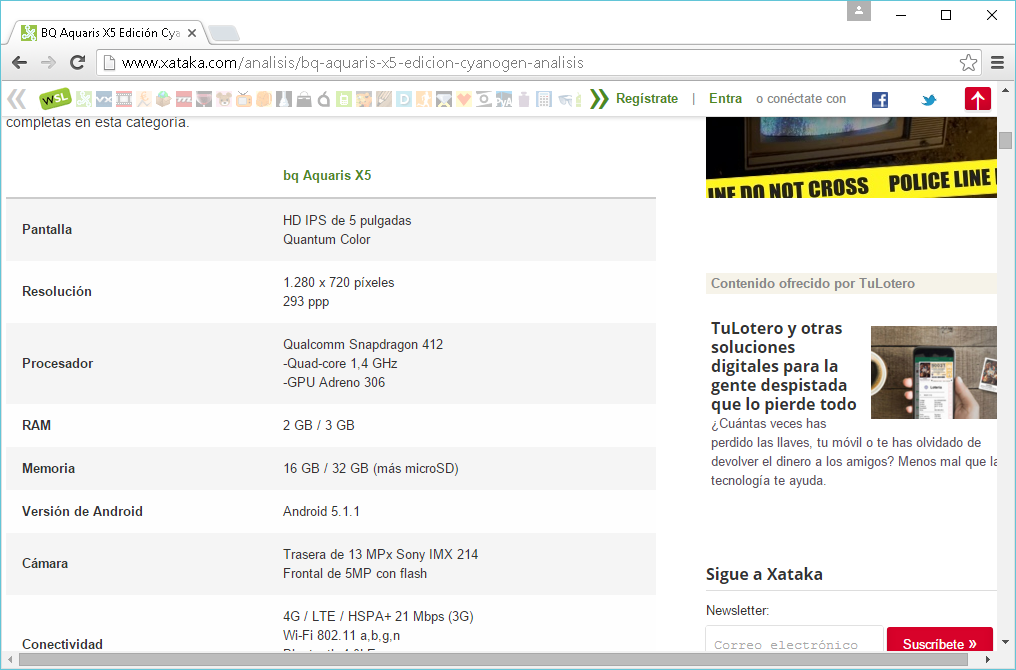The image size is (1016, 670).
Task: Click the 'Trasera de 13 MPx Sony IMX 214' text
Action: point(380,555)
